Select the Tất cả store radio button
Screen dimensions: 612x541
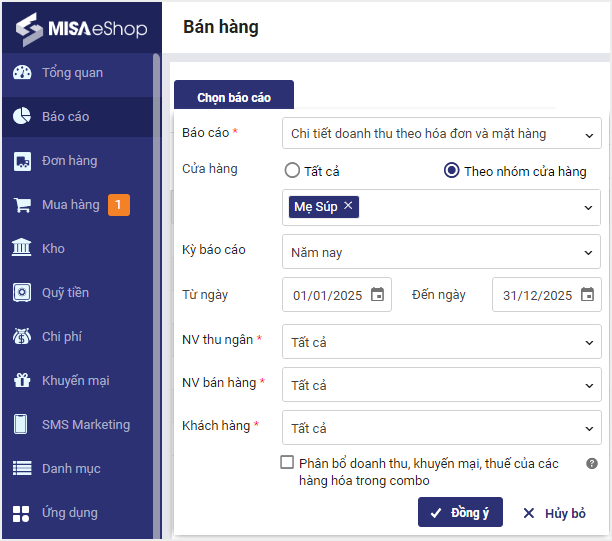(x=292, y=171)
